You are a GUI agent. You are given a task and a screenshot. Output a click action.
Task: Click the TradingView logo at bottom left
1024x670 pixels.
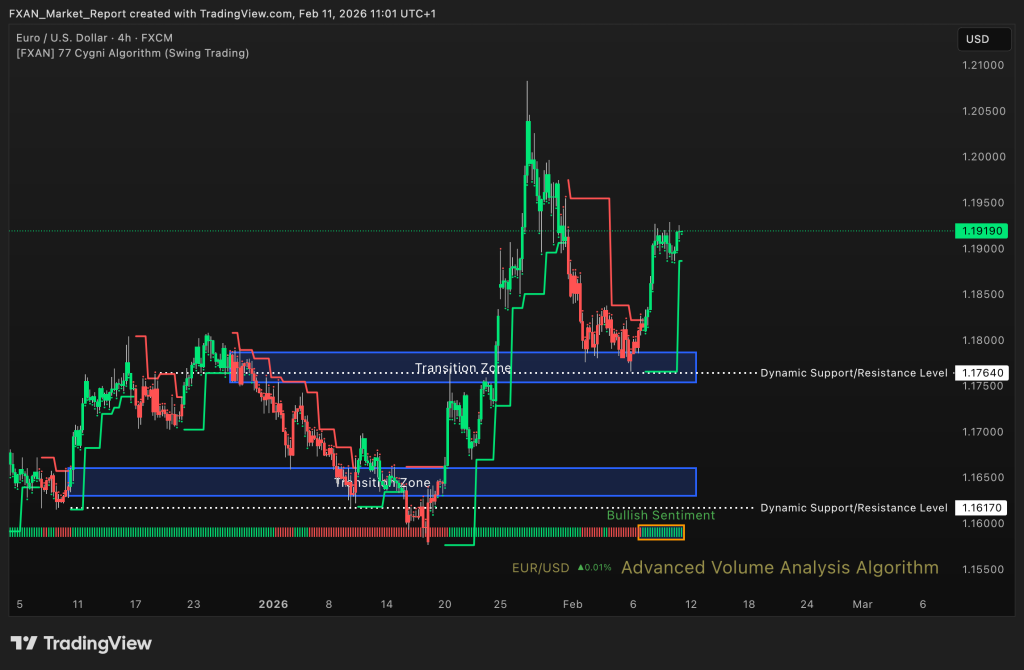[x=81, y=643]
